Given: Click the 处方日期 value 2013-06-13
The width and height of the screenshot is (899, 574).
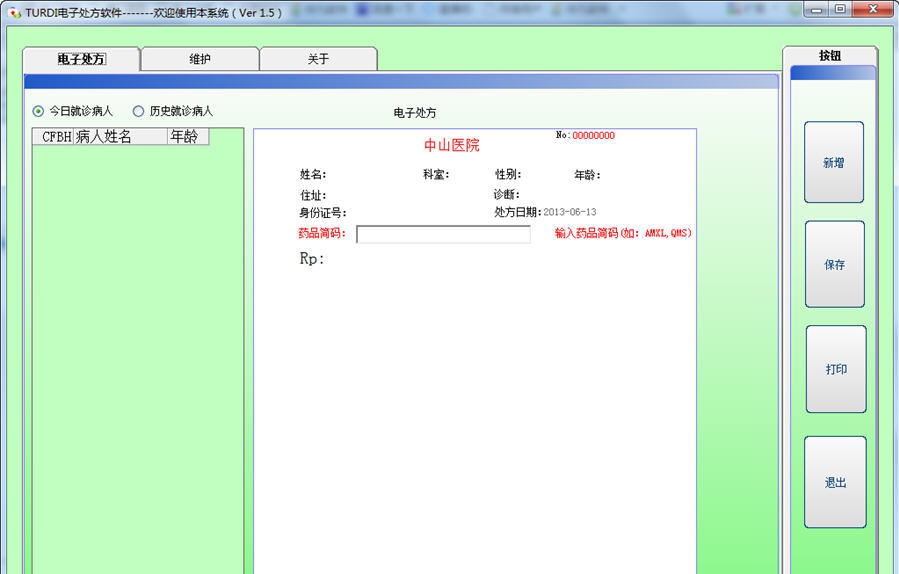Looking at the screenshot, I should (570, 212).
